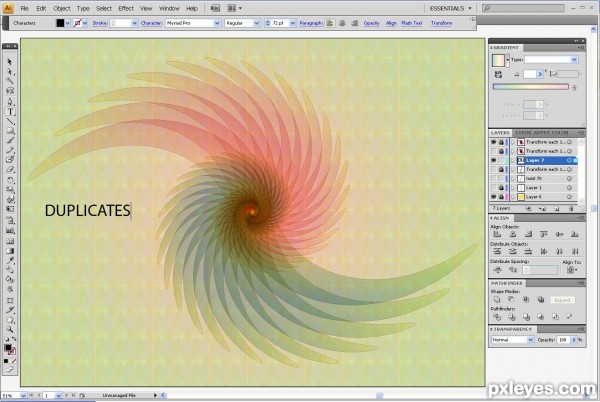The height and width of the screenshot is (402, 600).
Task: Click Horizontal Distribute Right icon
Action: tap(575, 251)
